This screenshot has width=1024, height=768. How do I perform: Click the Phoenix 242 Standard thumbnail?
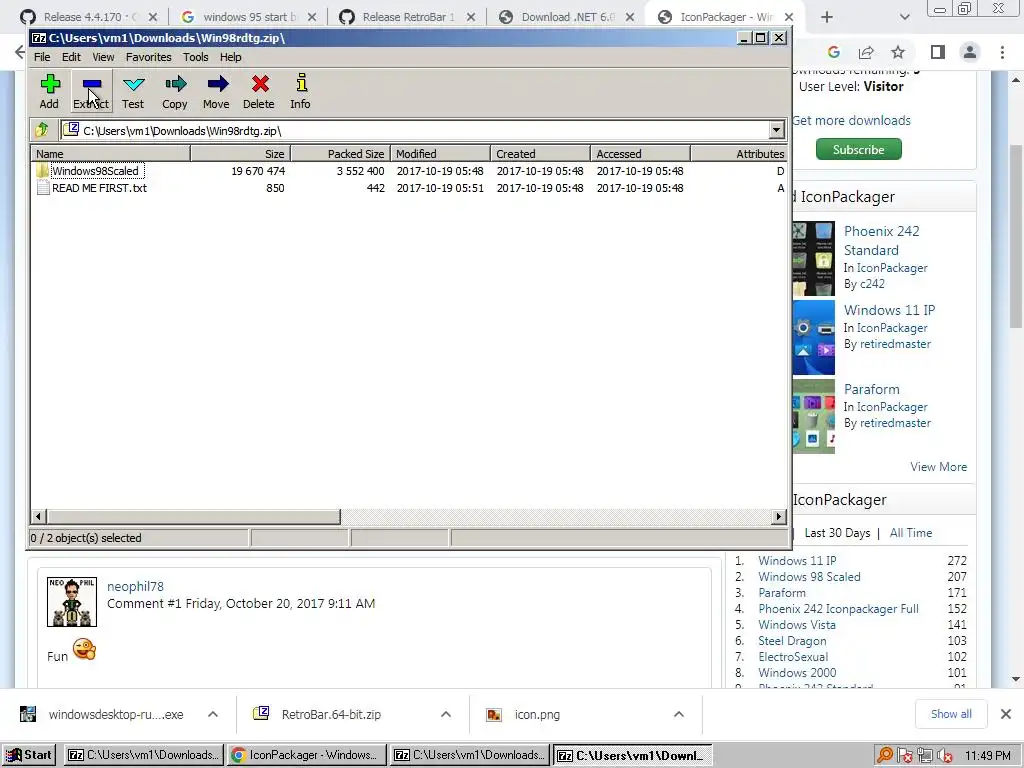pos(814,259)
